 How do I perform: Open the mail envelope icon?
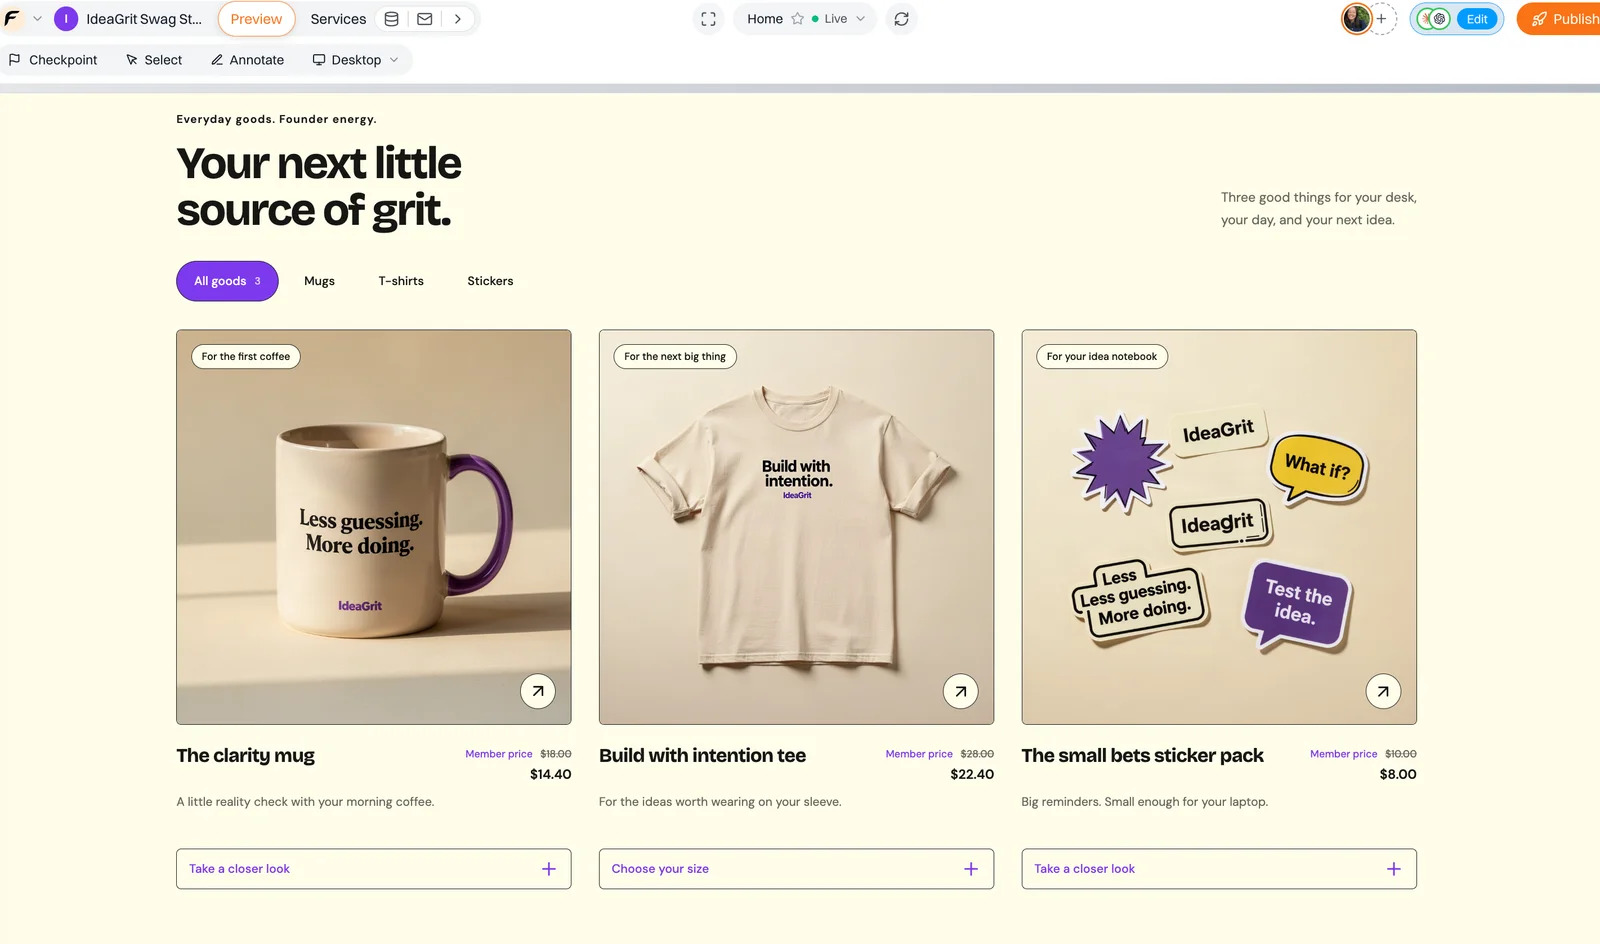[425, 19]
